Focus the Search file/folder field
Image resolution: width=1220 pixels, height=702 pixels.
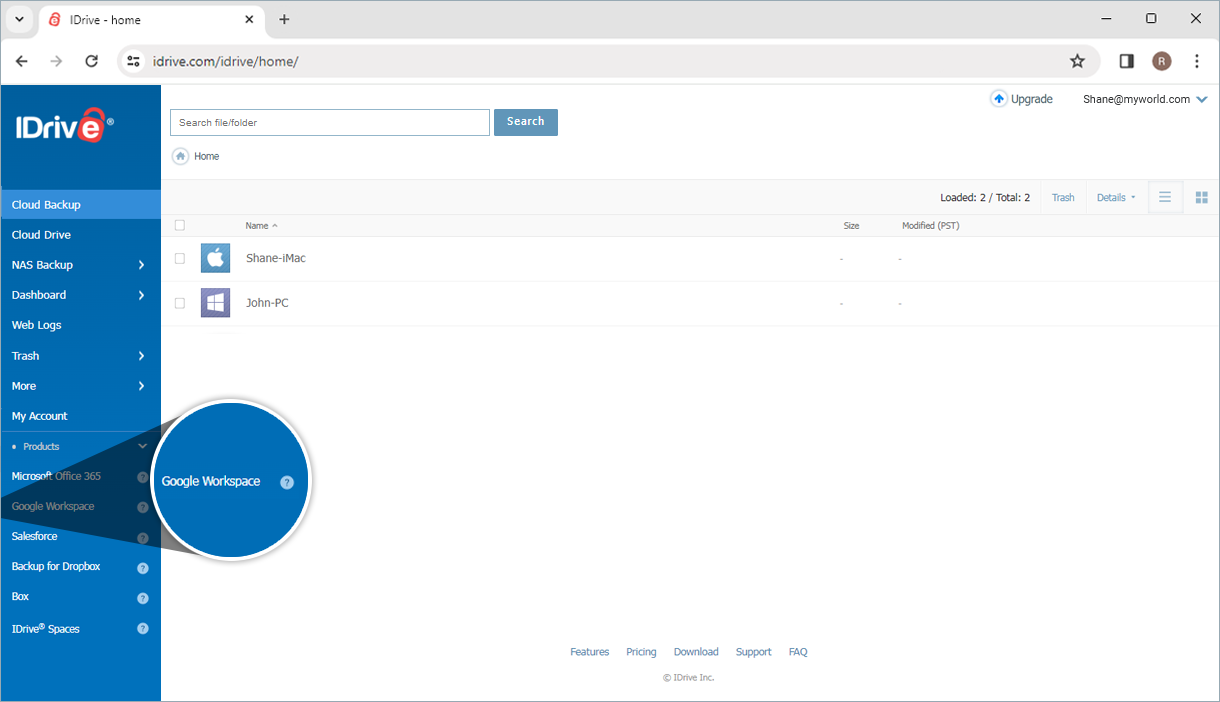point(330,122)
